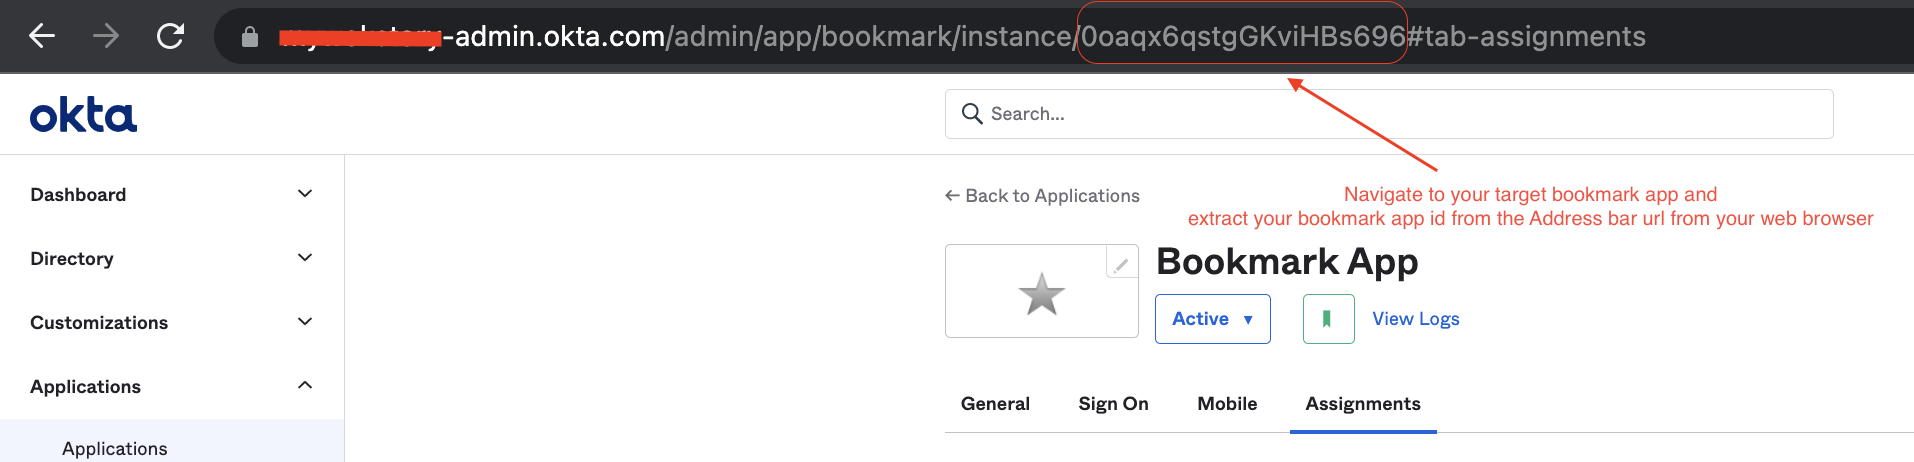Expand the Directory sidebar section
The height and width of the screenshot is (462, 1914).
(305, 258)
